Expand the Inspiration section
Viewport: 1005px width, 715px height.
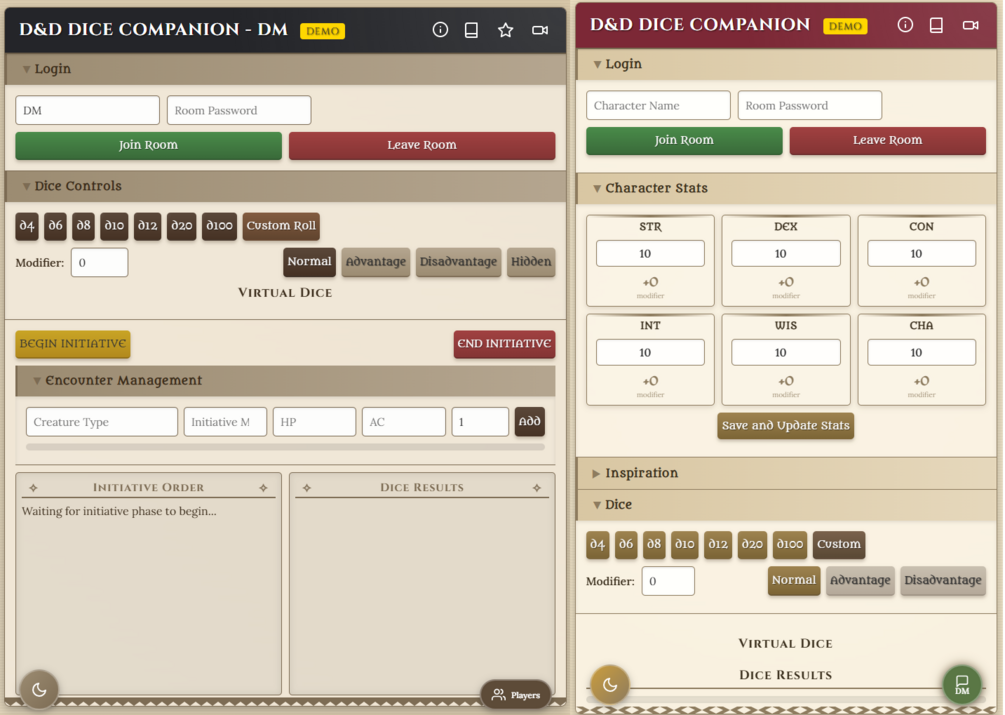click(x=786, y=473)
